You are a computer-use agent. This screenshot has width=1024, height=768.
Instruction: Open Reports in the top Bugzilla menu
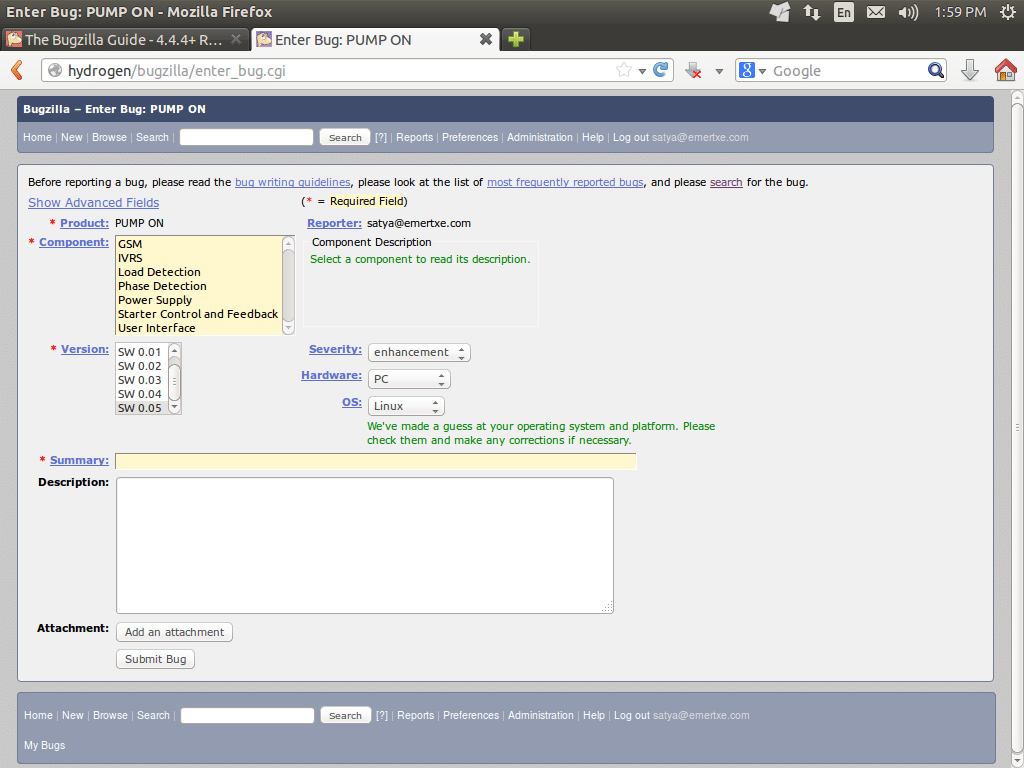[415, 137]
